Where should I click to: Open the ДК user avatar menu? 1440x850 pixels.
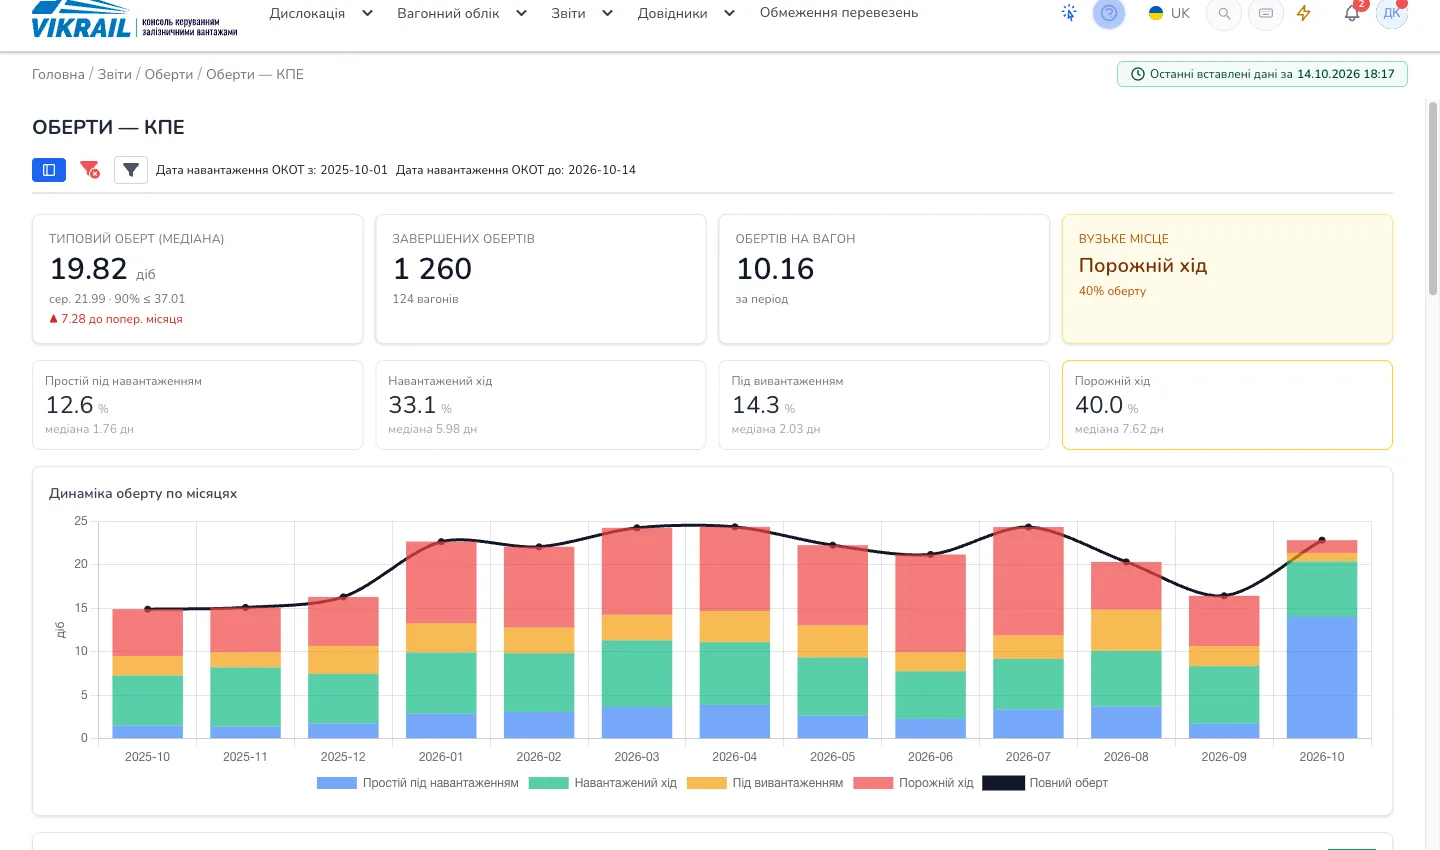coord(1391,13)
